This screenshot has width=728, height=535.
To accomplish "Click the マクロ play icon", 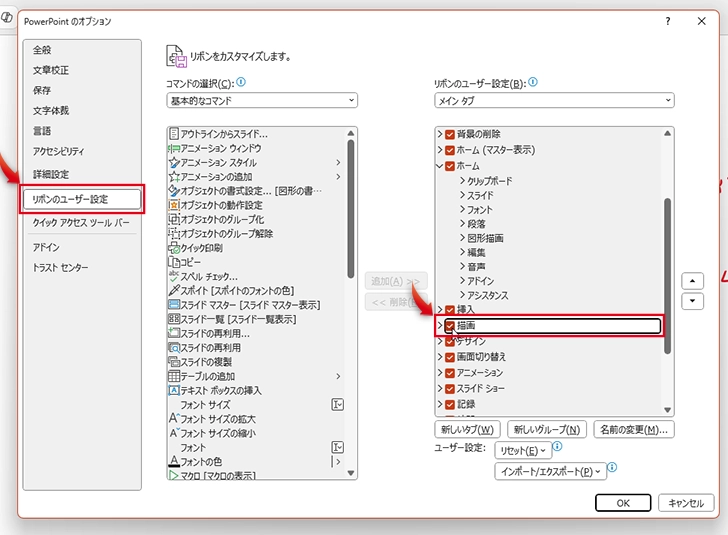I will tap(174, 476).
